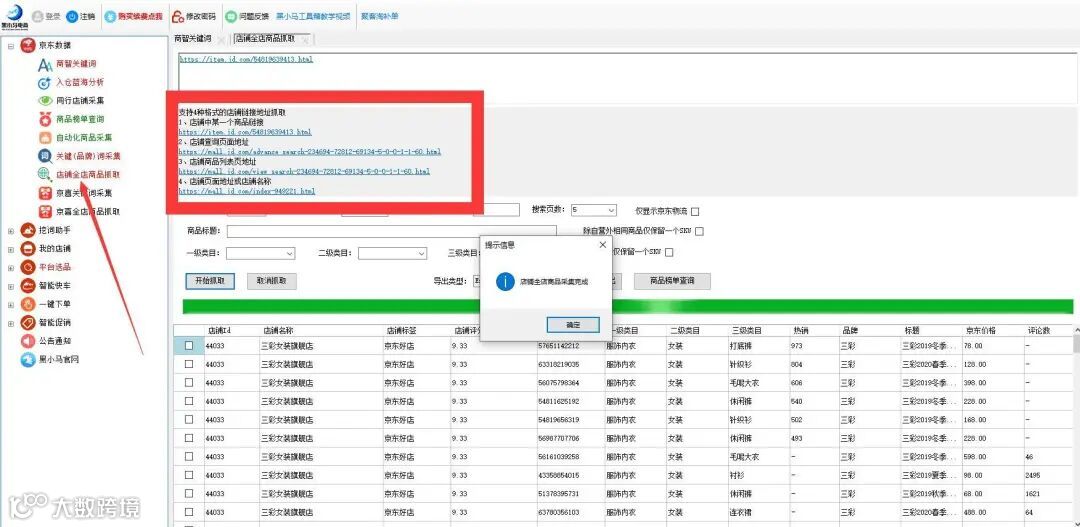The image size is (1080, 527).
Task: Open 京喜关键词采集 tool
Action: [84, 194]
